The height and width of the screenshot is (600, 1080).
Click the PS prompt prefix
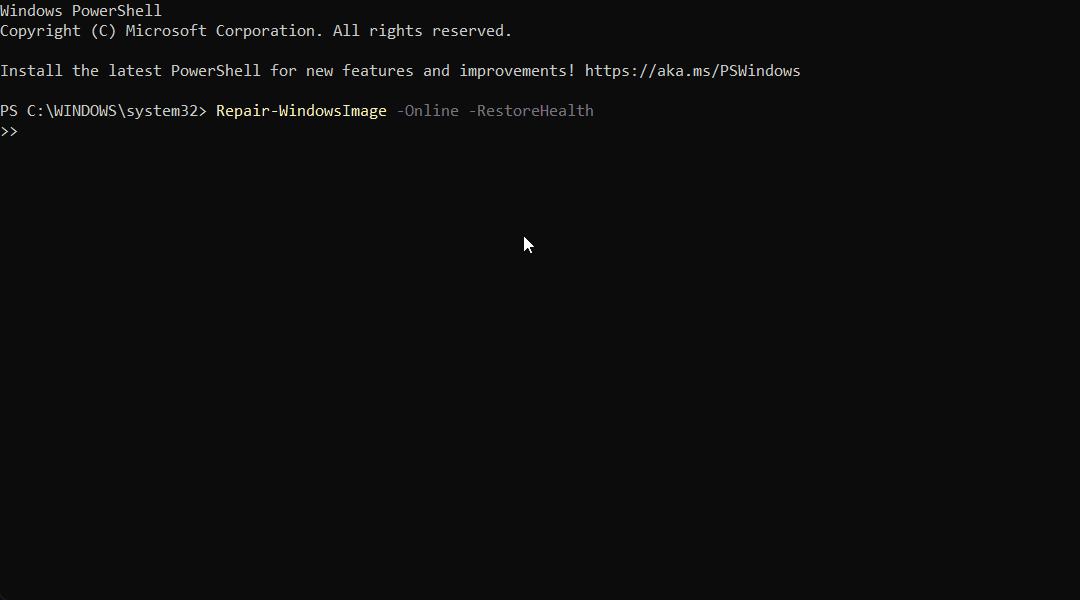point(9,111)
